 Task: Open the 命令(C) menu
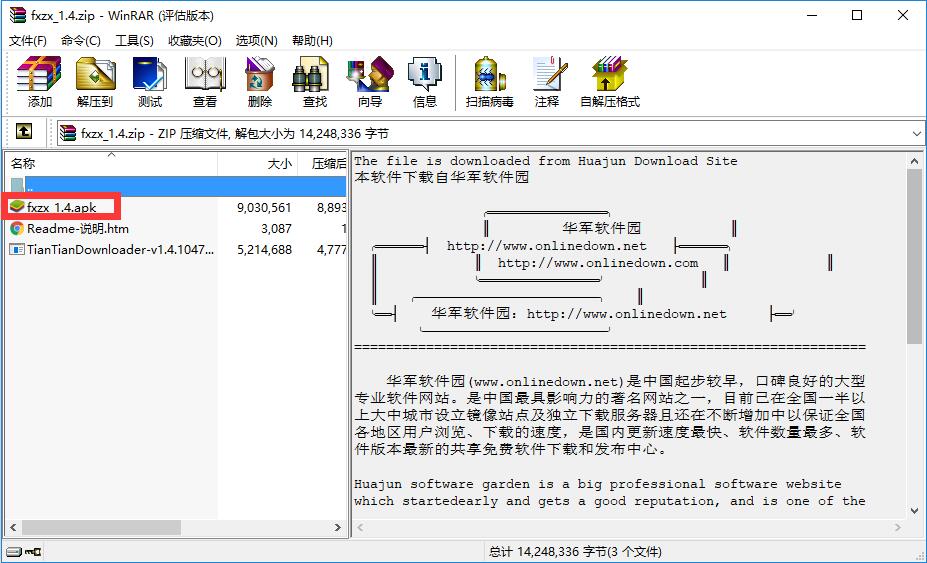pos(80,40)
